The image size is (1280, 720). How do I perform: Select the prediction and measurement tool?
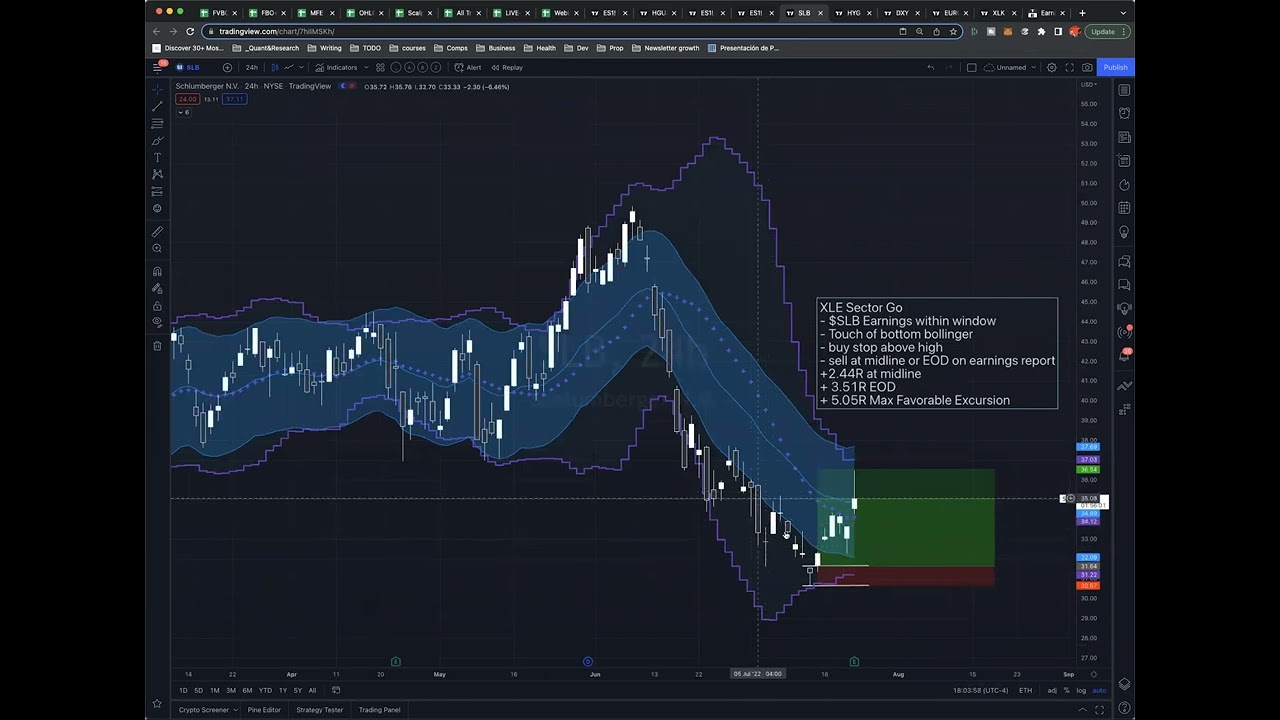(157, 191)
